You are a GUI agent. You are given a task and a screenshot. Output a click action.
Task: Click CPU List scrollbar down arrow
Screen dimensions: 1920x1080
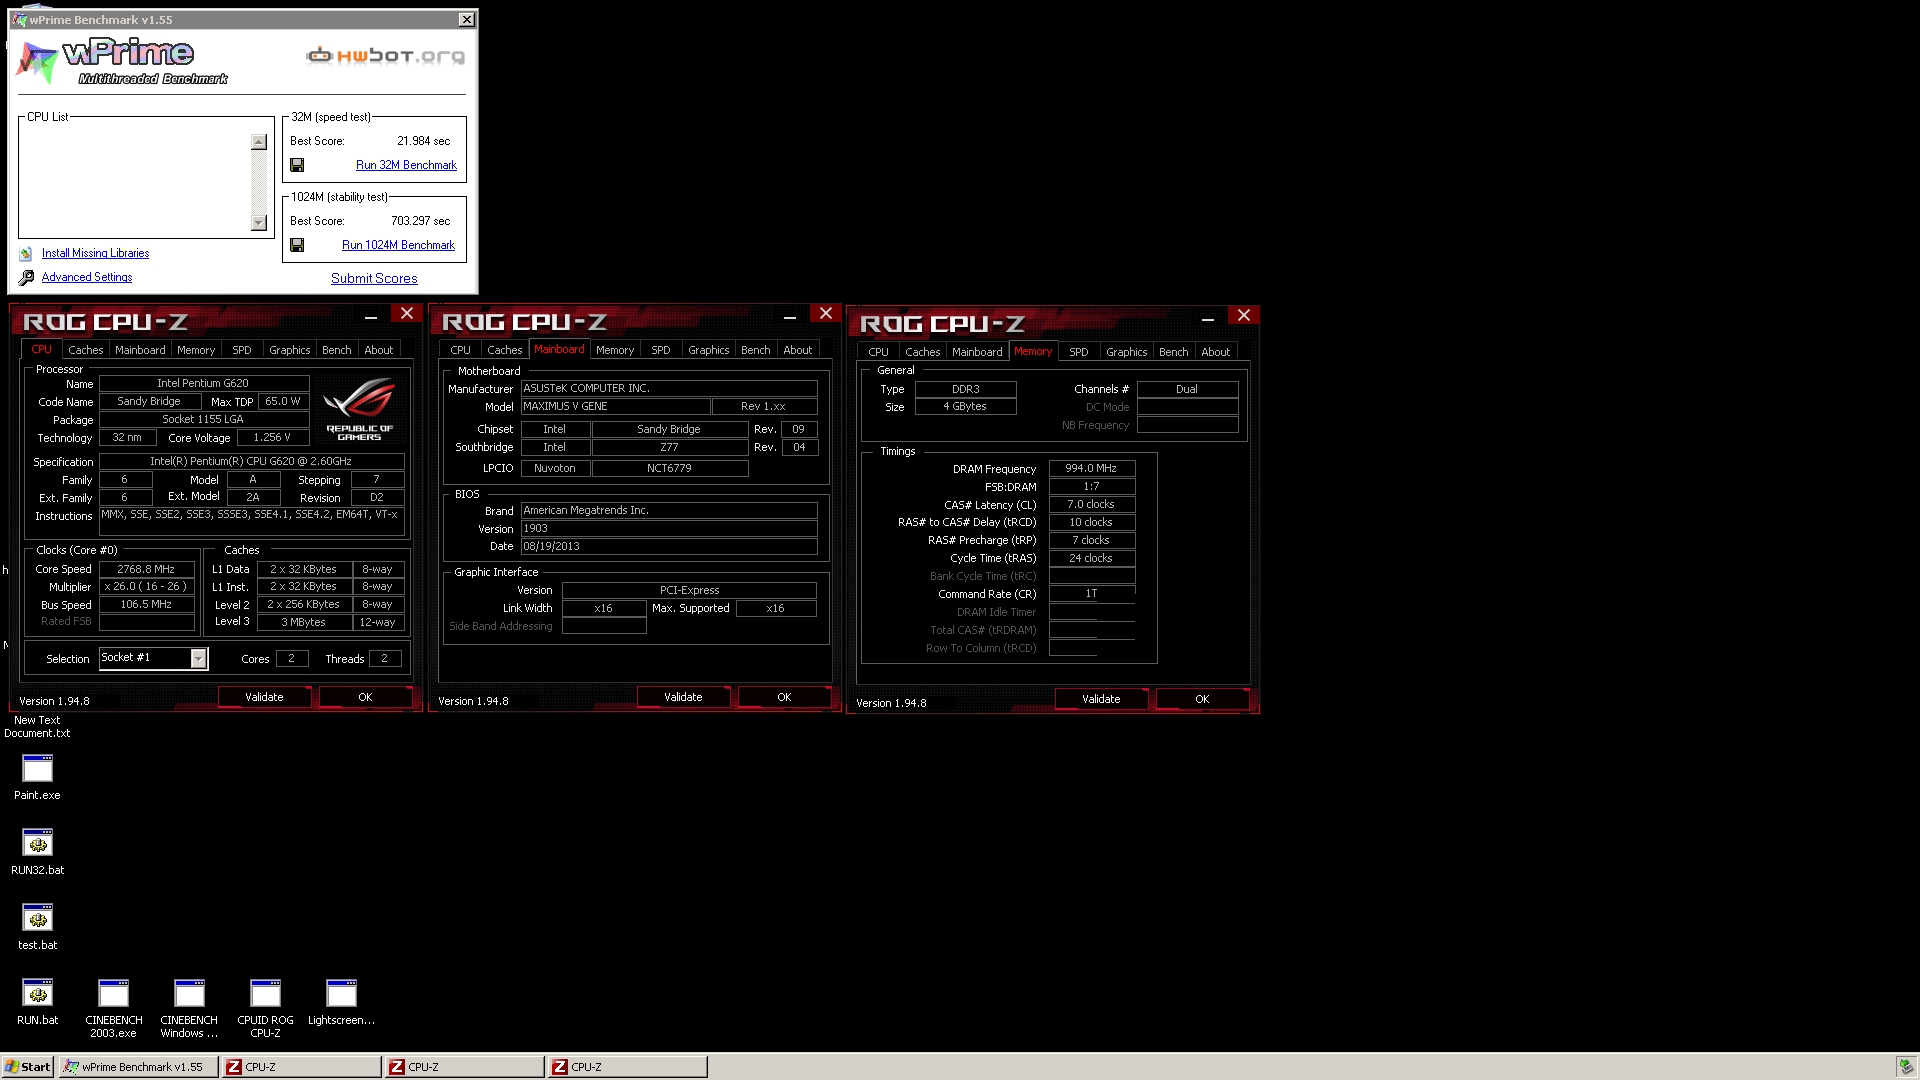point(259,223)
